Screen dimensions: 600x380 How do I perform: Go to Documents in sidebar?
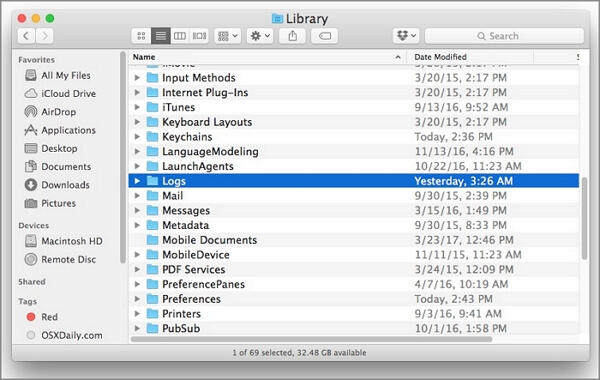[x=58, y=166]
